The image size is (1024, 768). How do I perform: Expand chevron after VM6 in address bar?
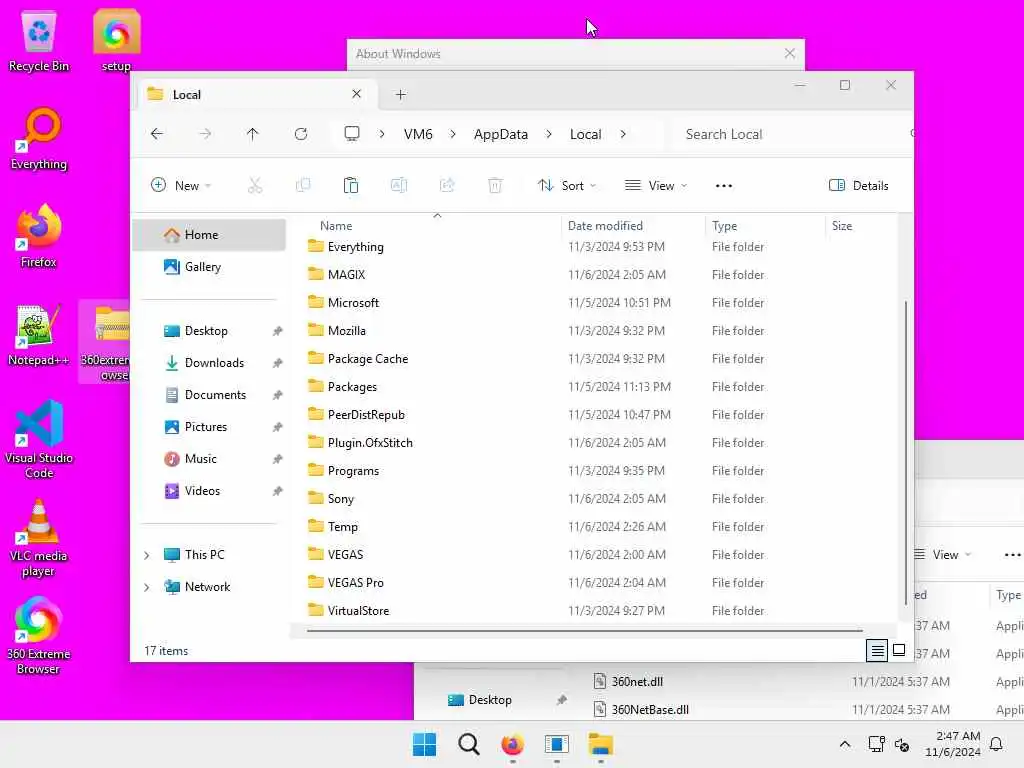(453, 134)
